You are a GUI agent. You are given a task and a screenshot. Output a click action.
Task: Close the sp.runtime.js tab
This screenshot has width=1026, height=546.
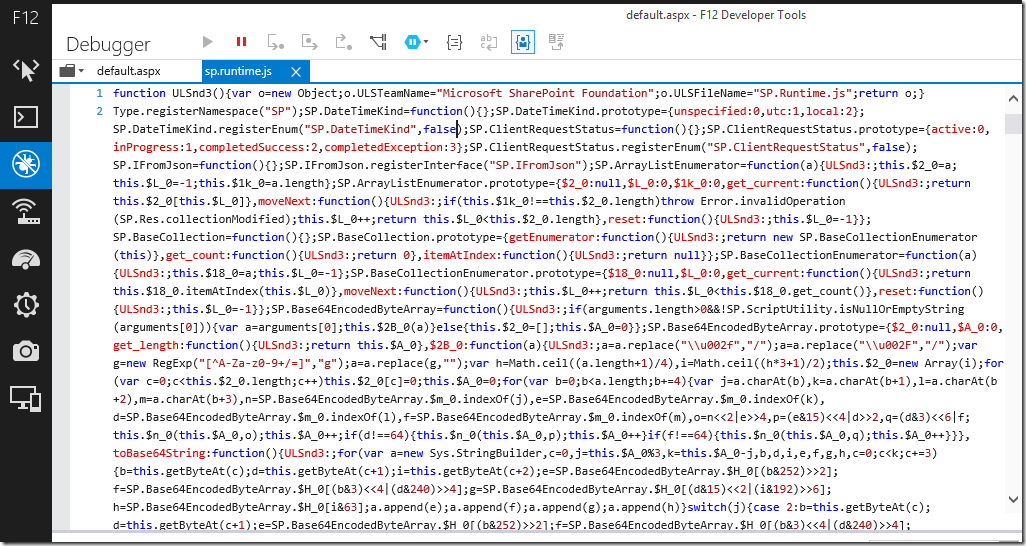click(296, 72)
